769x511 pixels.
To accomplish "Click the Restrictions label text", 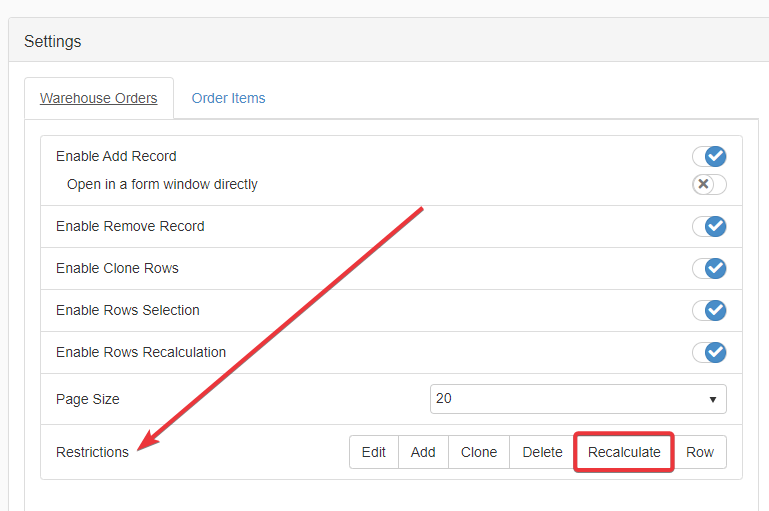I will tap(92, 452).
